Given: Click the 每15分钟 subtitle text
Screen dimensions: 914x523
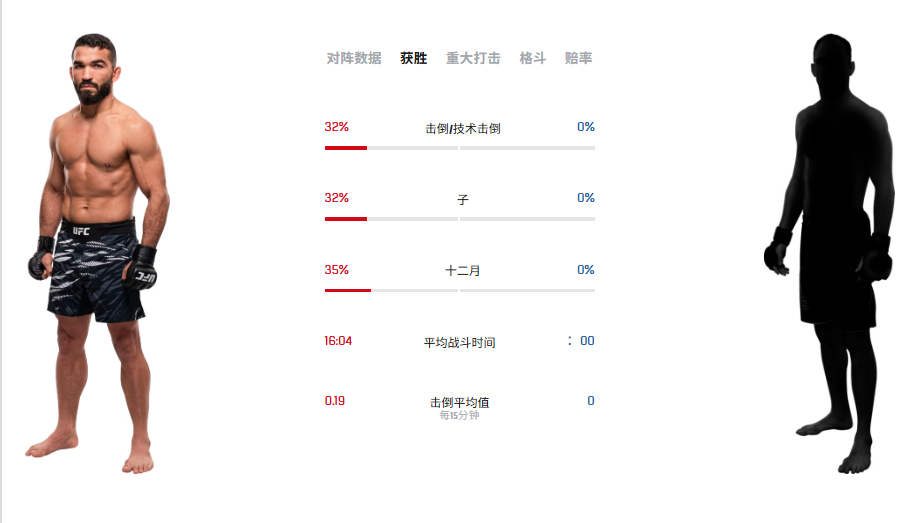Looking at the screenshot, I should pos(459,416).
